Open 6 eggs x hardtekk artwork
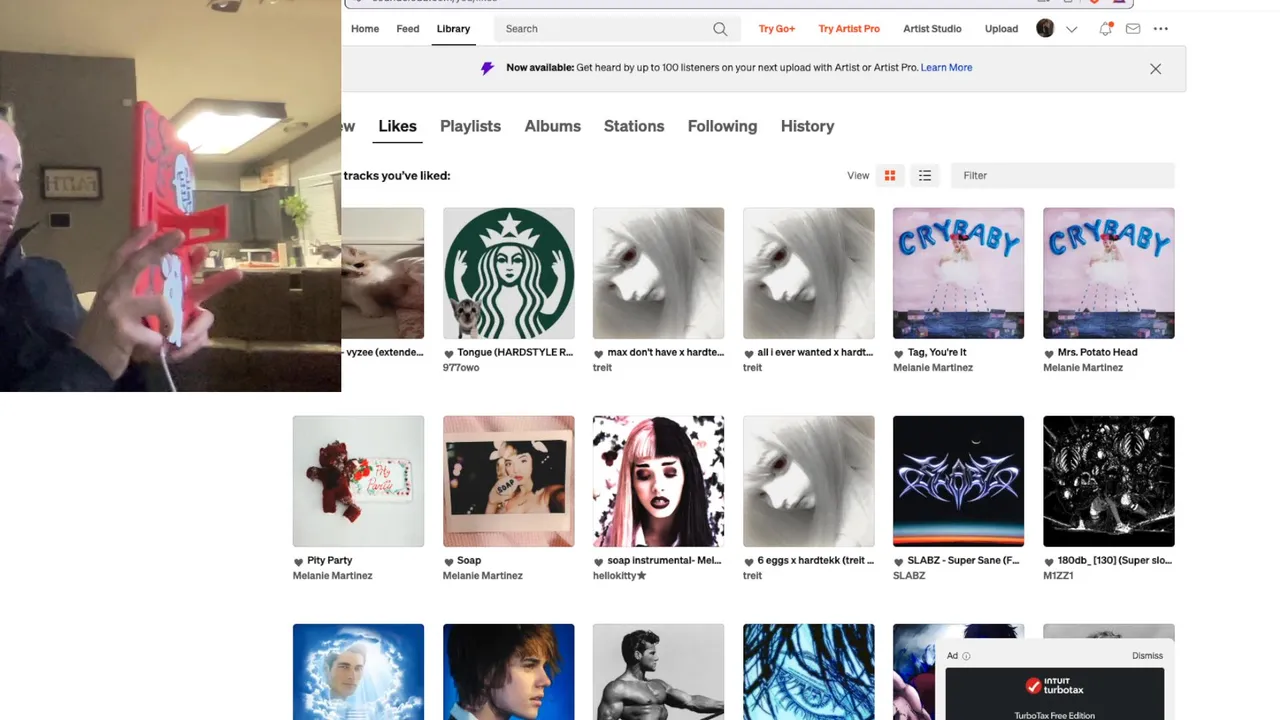 809,481
